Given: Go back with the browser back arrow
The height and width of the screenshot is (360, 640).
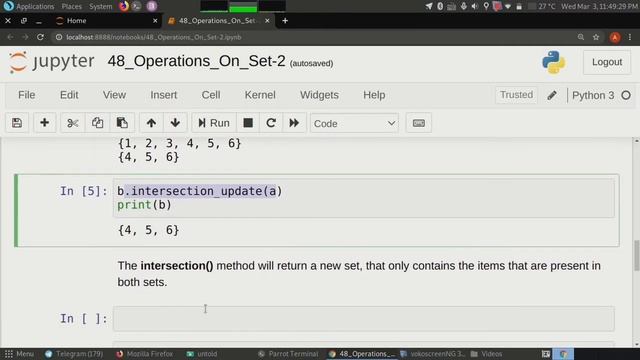Looking at the screenshot, I should tap(10, 37).
